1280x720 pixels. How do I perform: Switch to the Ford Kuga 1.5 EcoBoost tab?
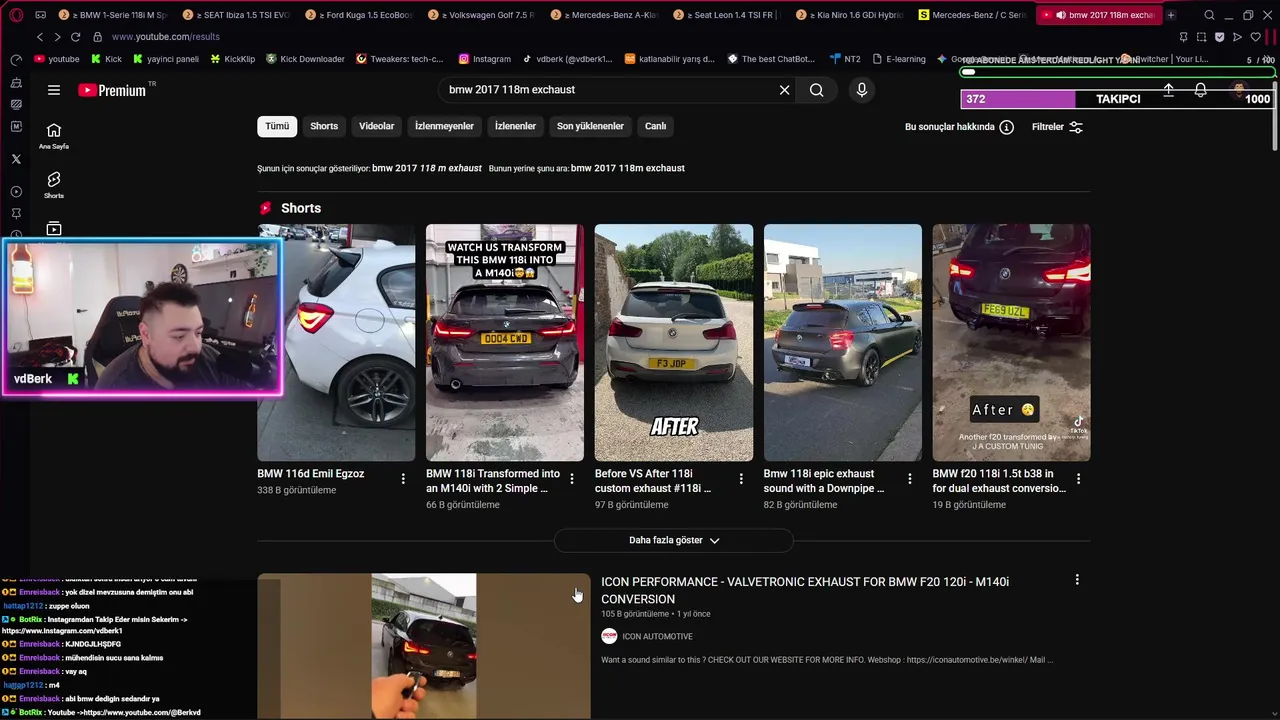(359, 15)
